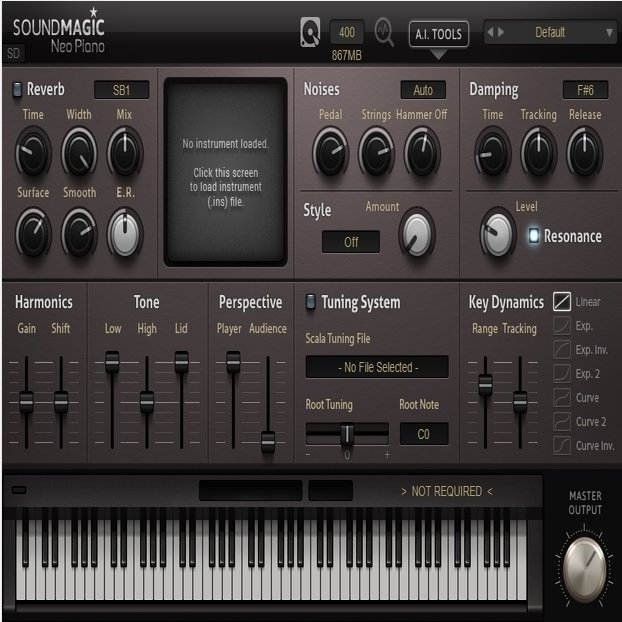The width and height of the screenshot is (622, 622).
Task: Select the Exp. key dynamics curve
Action: [562, 326]
